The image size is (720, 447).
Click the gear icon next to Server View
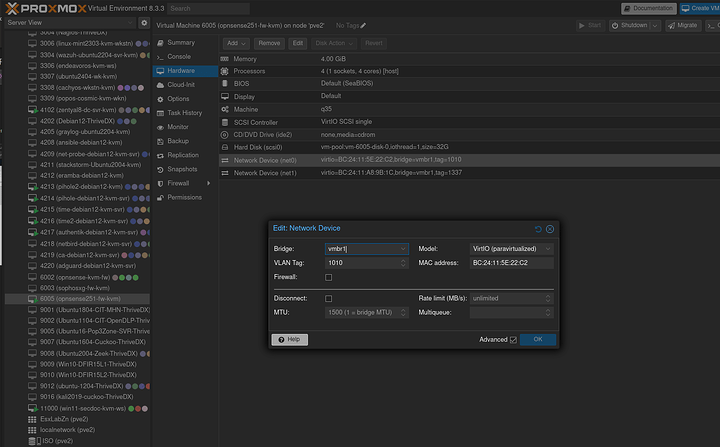coord(144,22)
